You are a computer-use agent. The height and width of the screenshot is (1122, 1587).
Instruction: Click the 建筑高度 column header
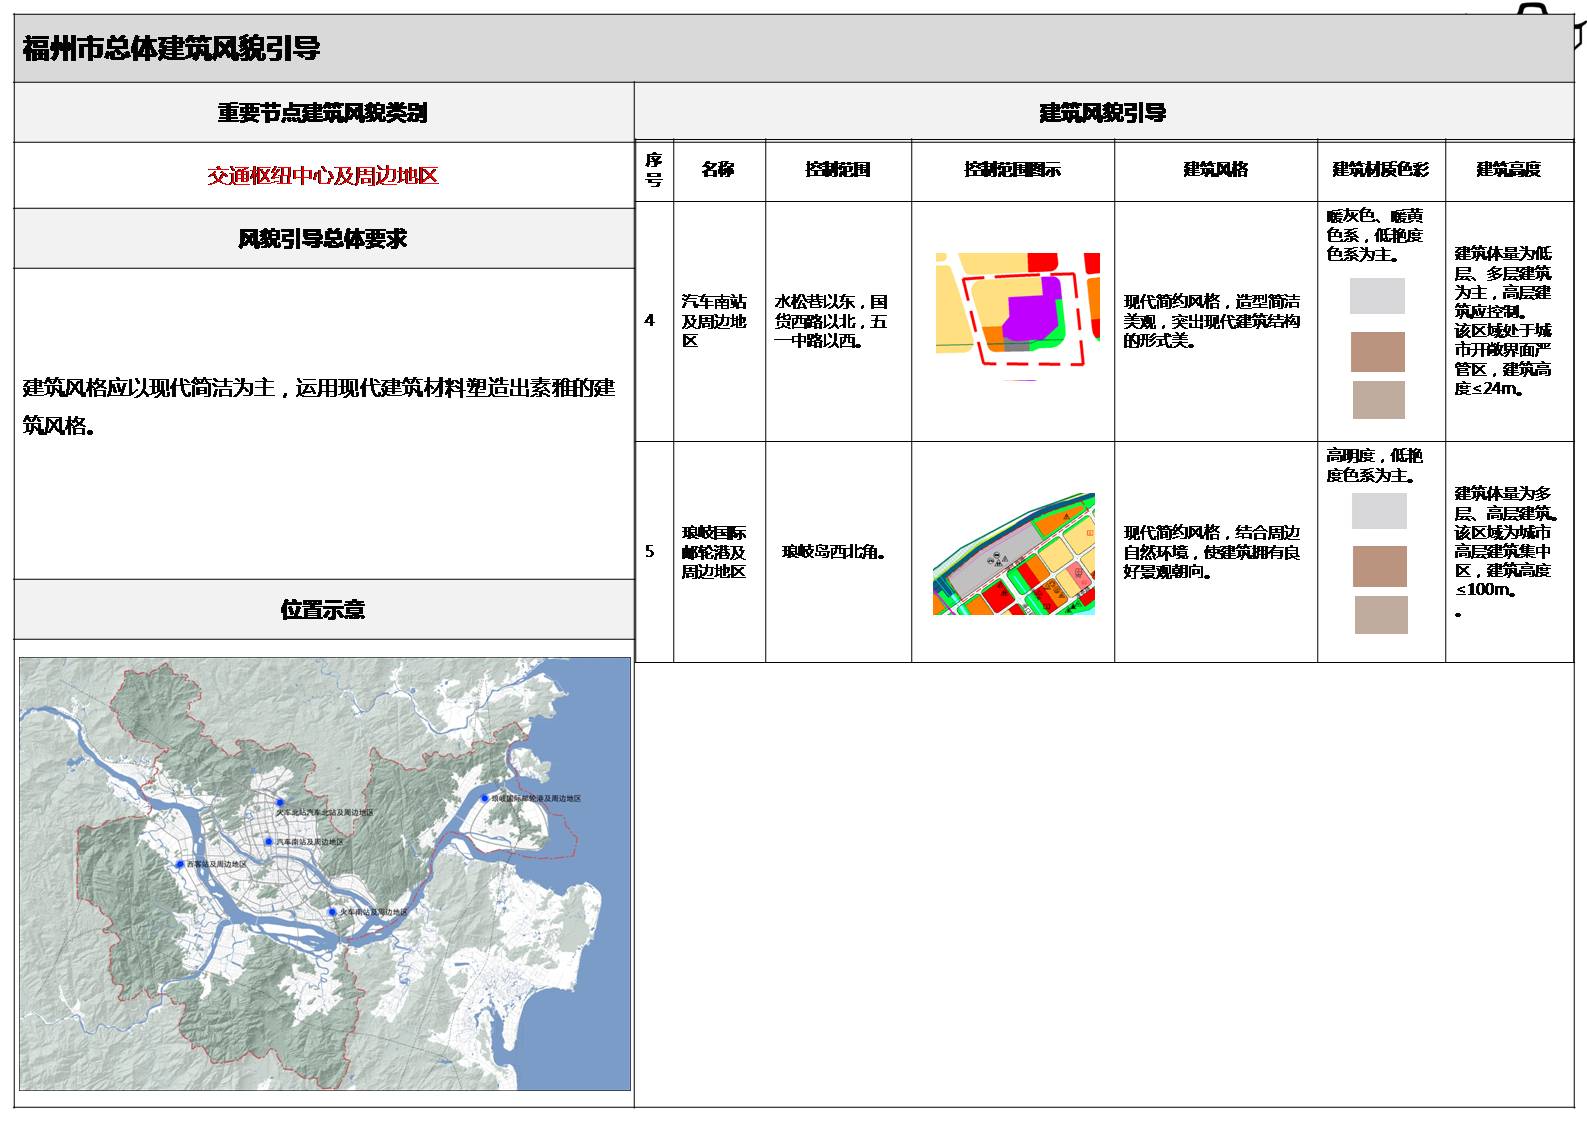1508,170
